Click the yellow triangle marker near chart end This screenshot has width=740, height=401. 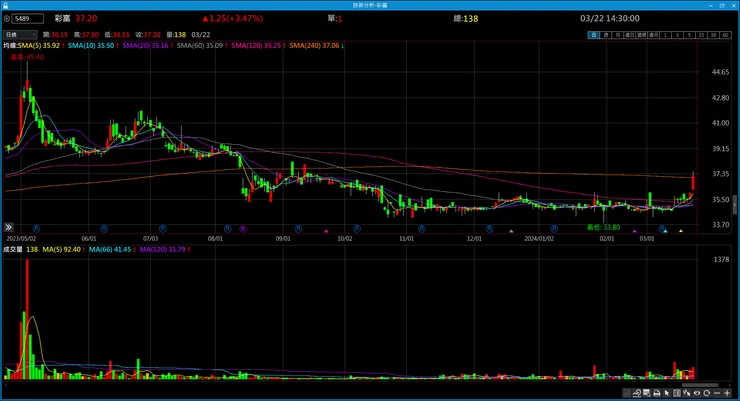click(681, 231)
